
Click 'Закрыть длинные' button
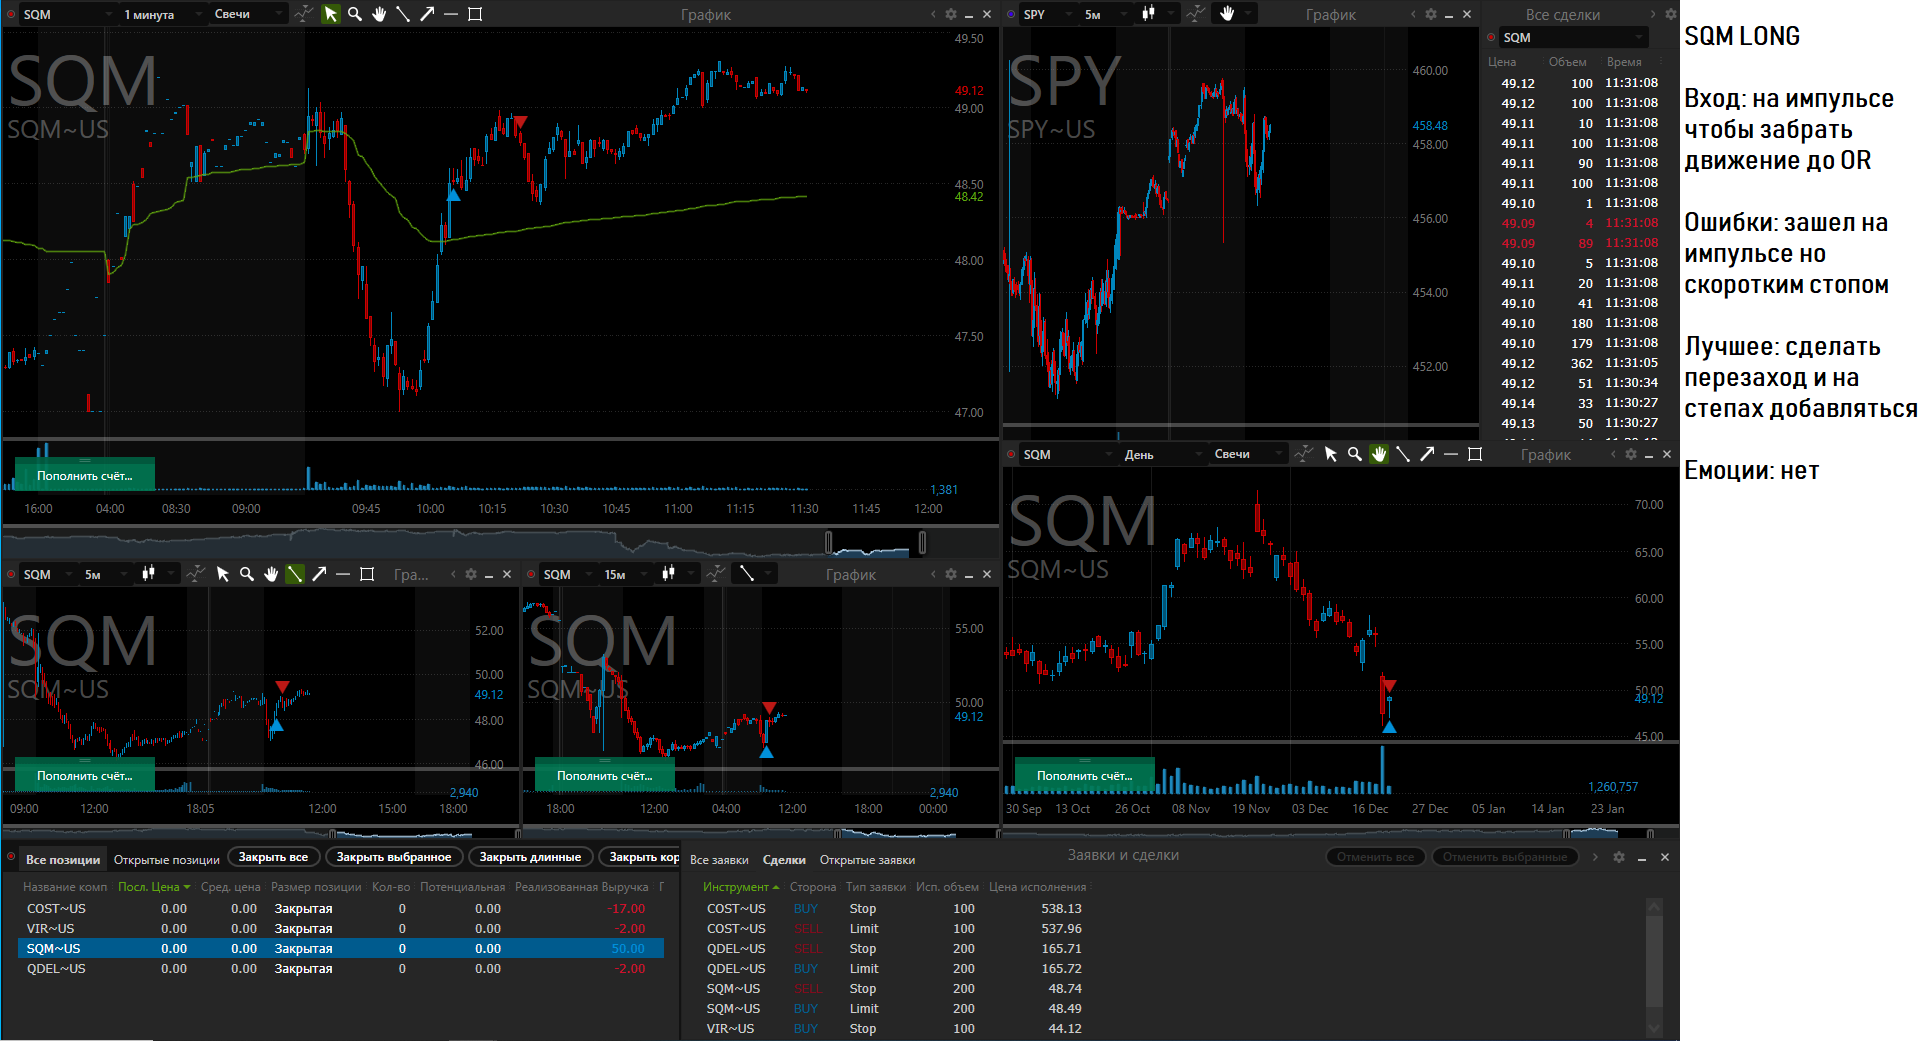[x=530, y=857]
